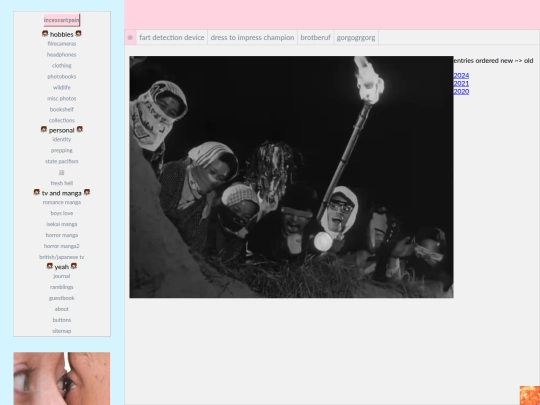Screen dimensions: 540x405
Task: Click the face icon before the yeah heading
Action: (50, 266)
